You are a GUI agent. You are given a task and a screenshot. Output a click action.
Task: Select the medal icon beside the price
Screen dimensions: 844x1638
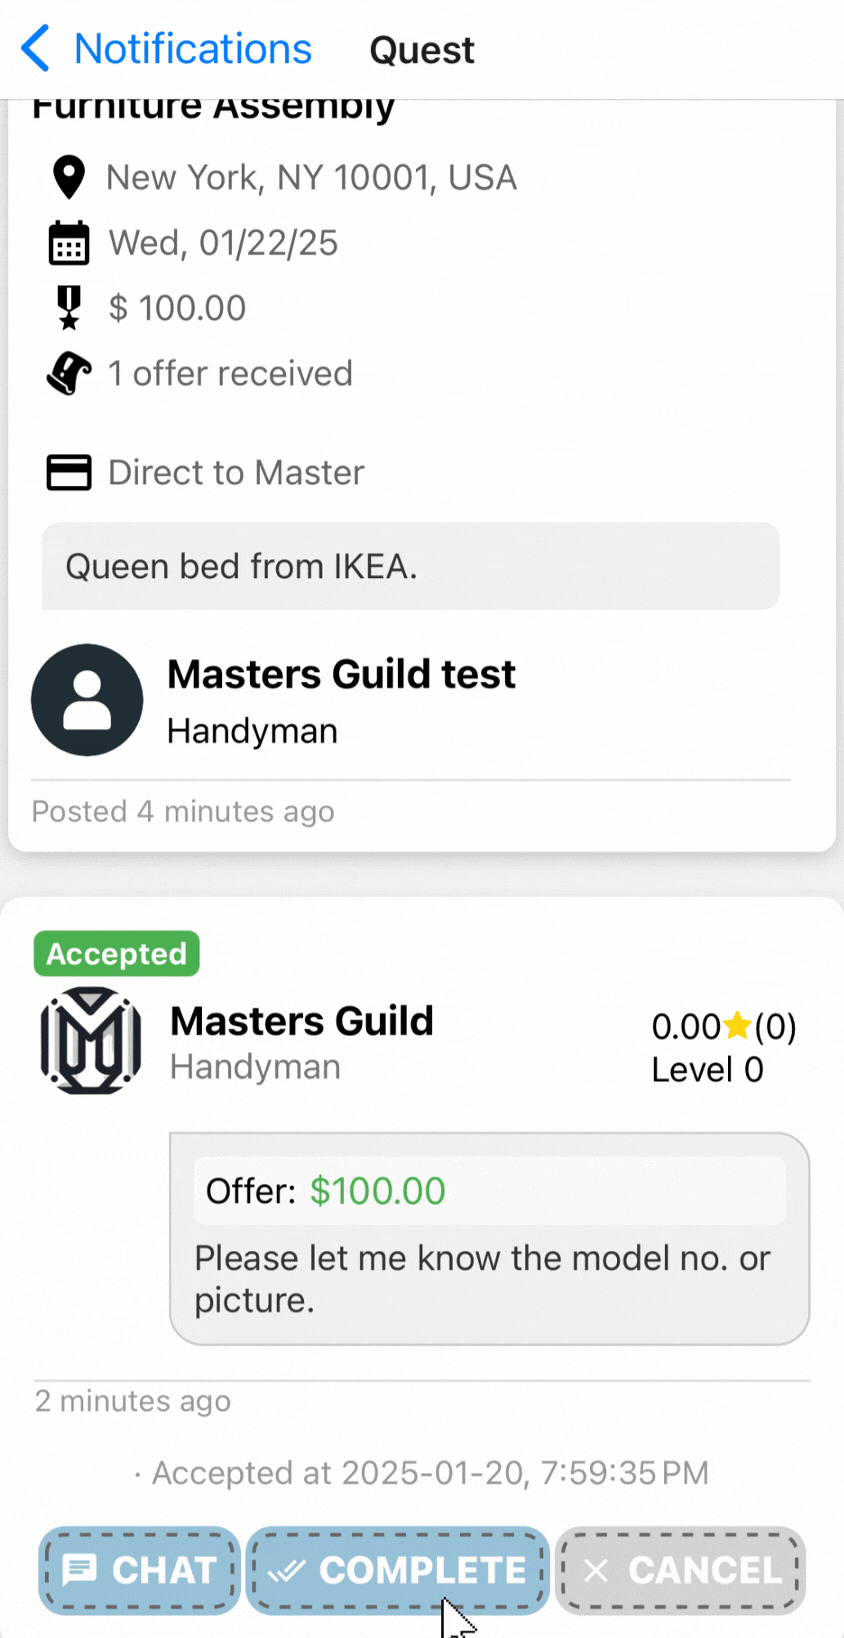coord(67,307)
